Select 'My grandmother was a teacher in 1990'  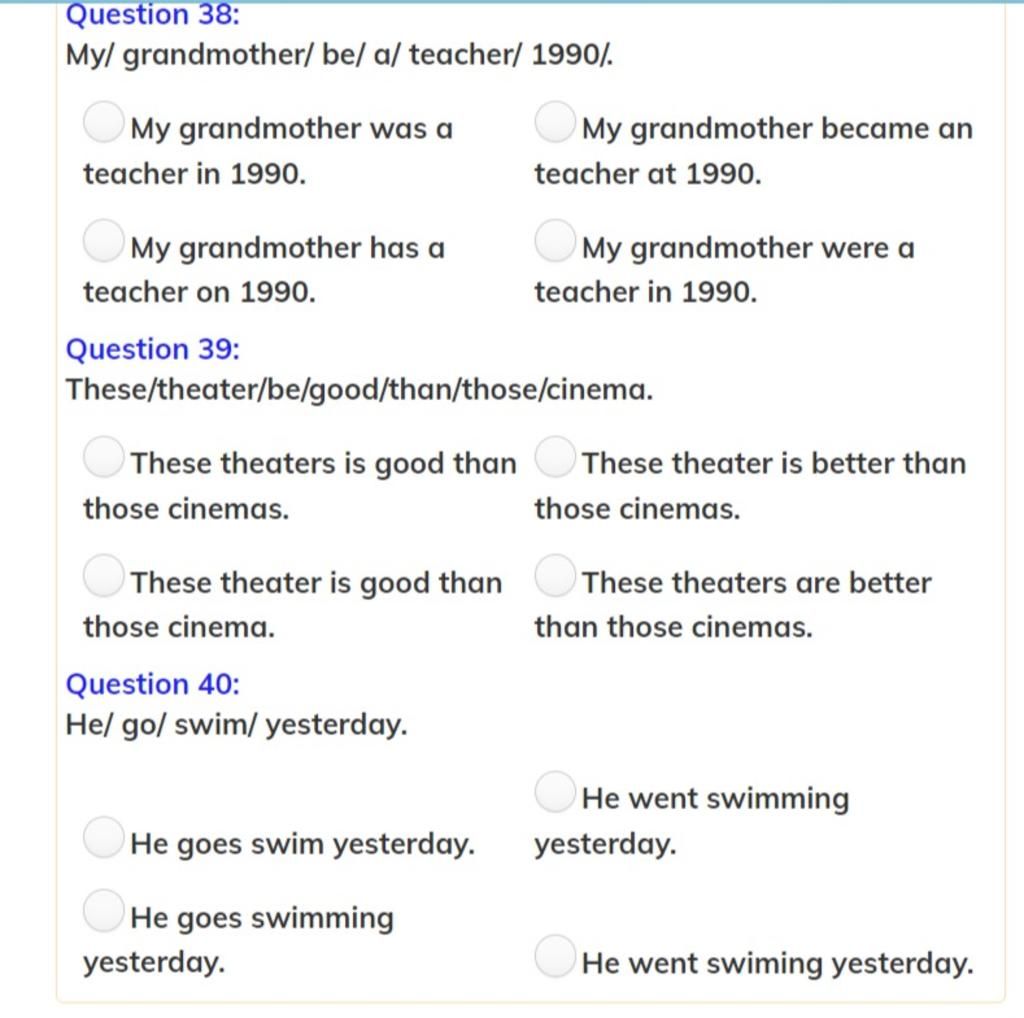pos(103,122)
